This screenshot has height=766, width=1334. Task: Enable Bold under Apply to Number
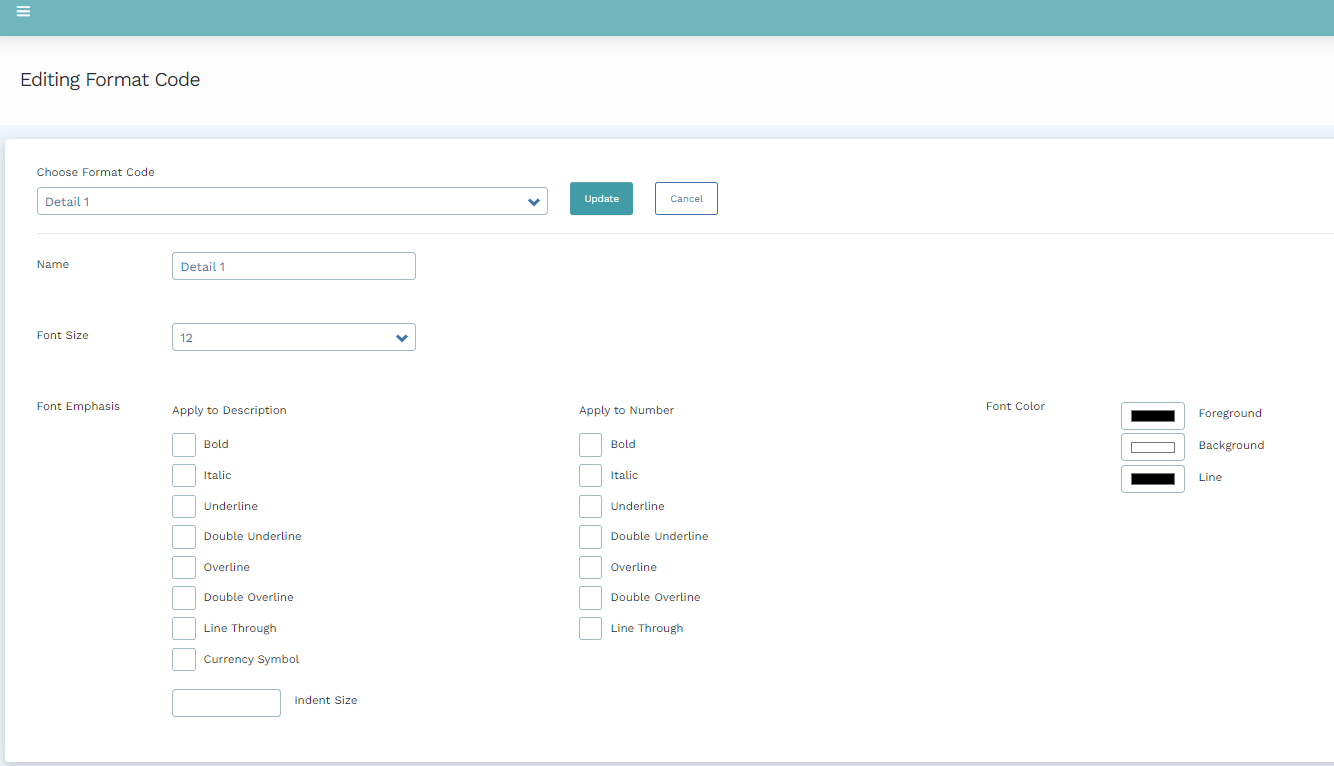[591, 444]
